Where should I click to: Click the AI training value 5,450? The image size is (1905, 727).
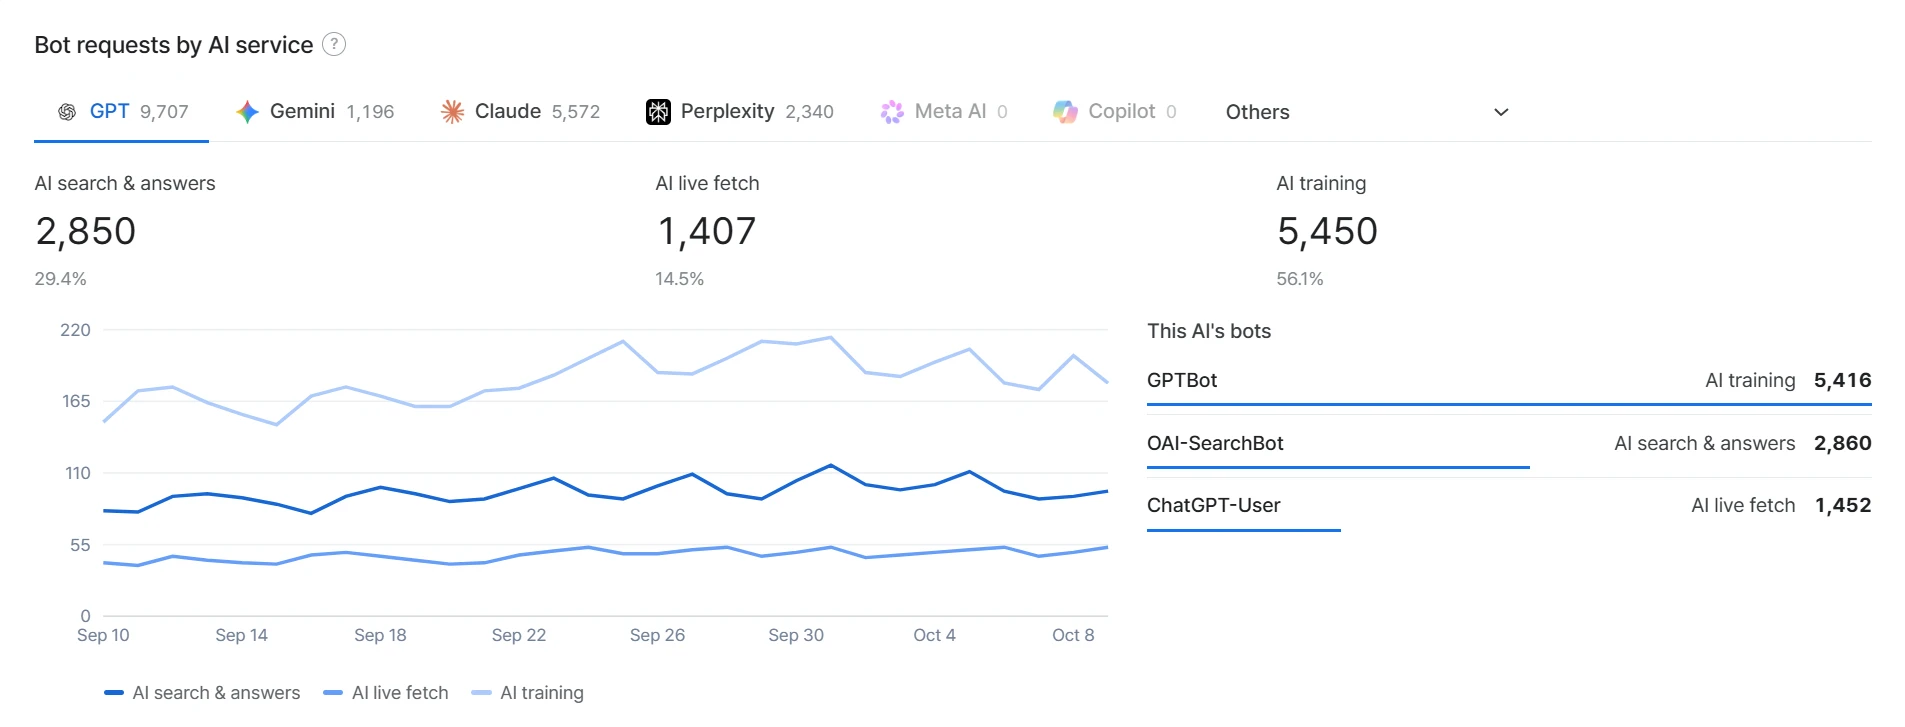point(1328,231)
